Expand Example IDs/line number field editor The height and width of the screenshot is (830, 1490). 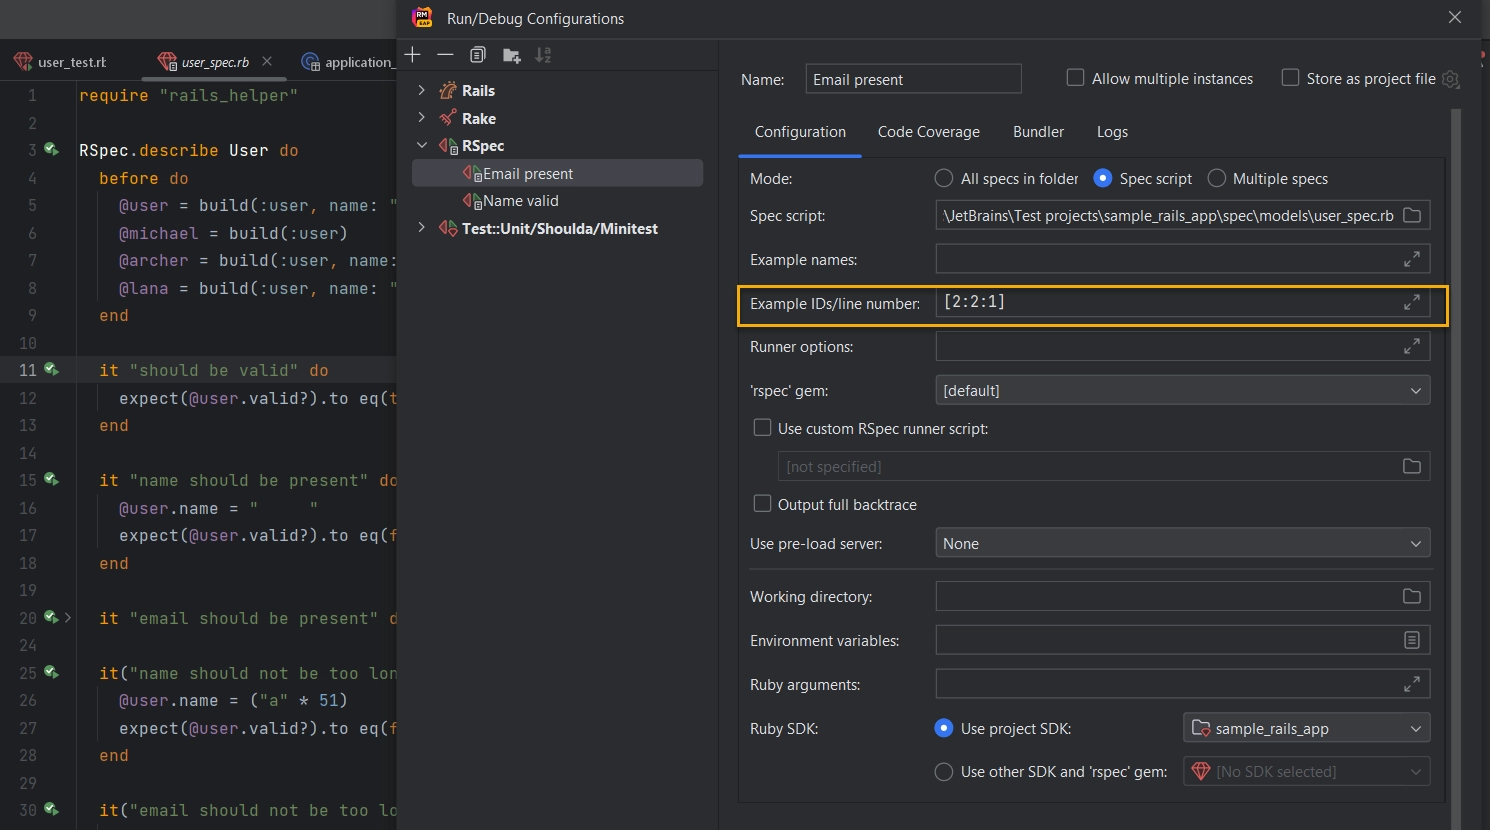[x=1412, y=302]
